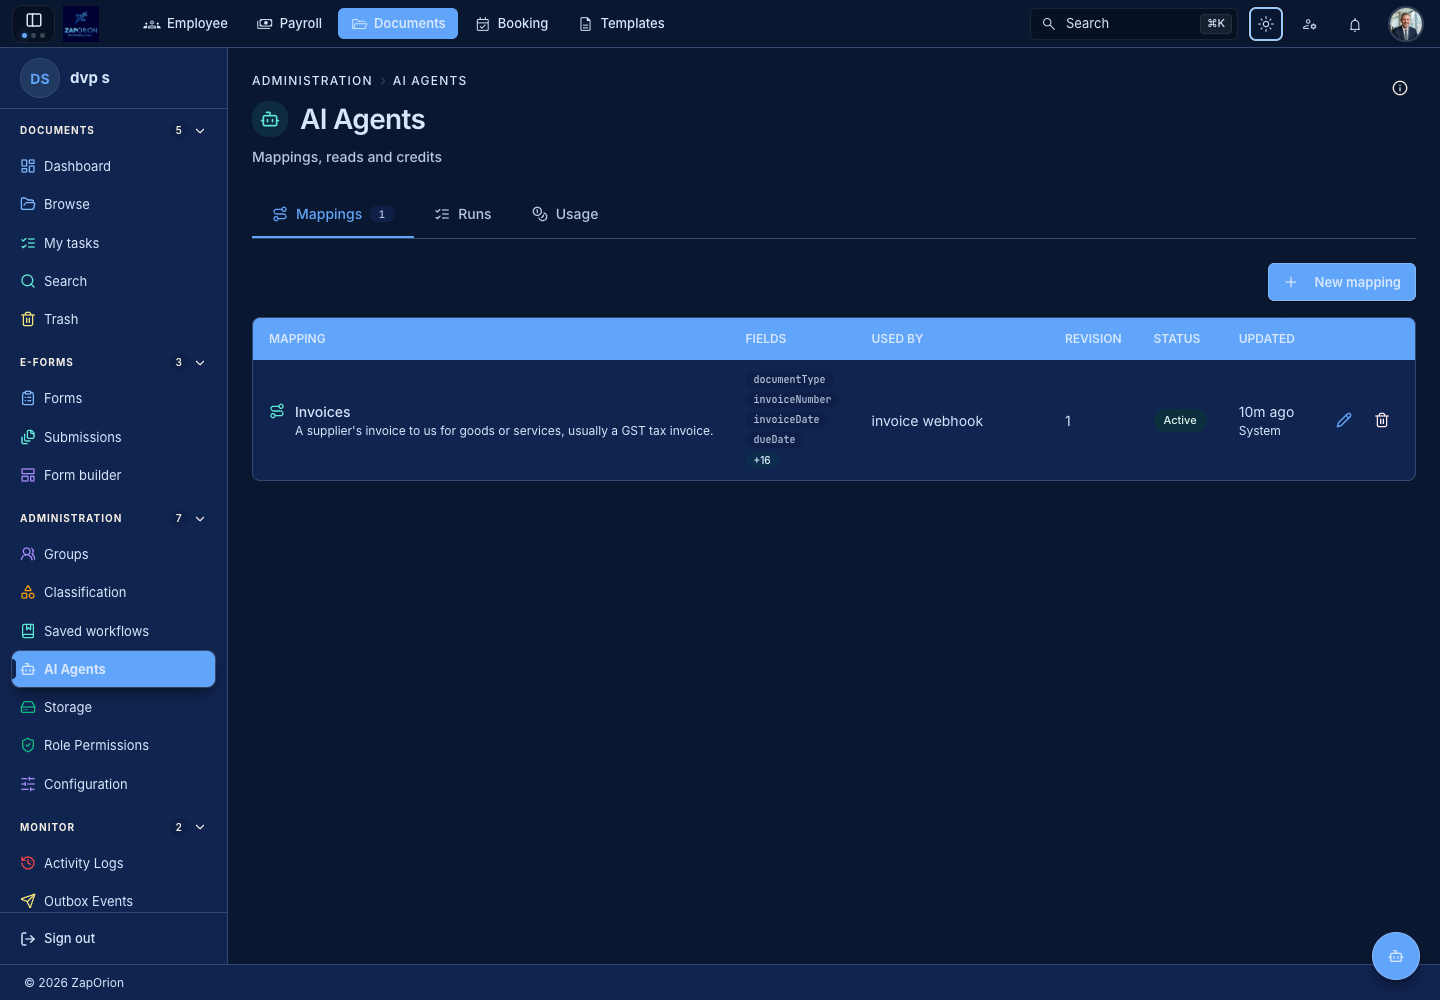Open Role Permissions in the sidebar

point(113,745)
